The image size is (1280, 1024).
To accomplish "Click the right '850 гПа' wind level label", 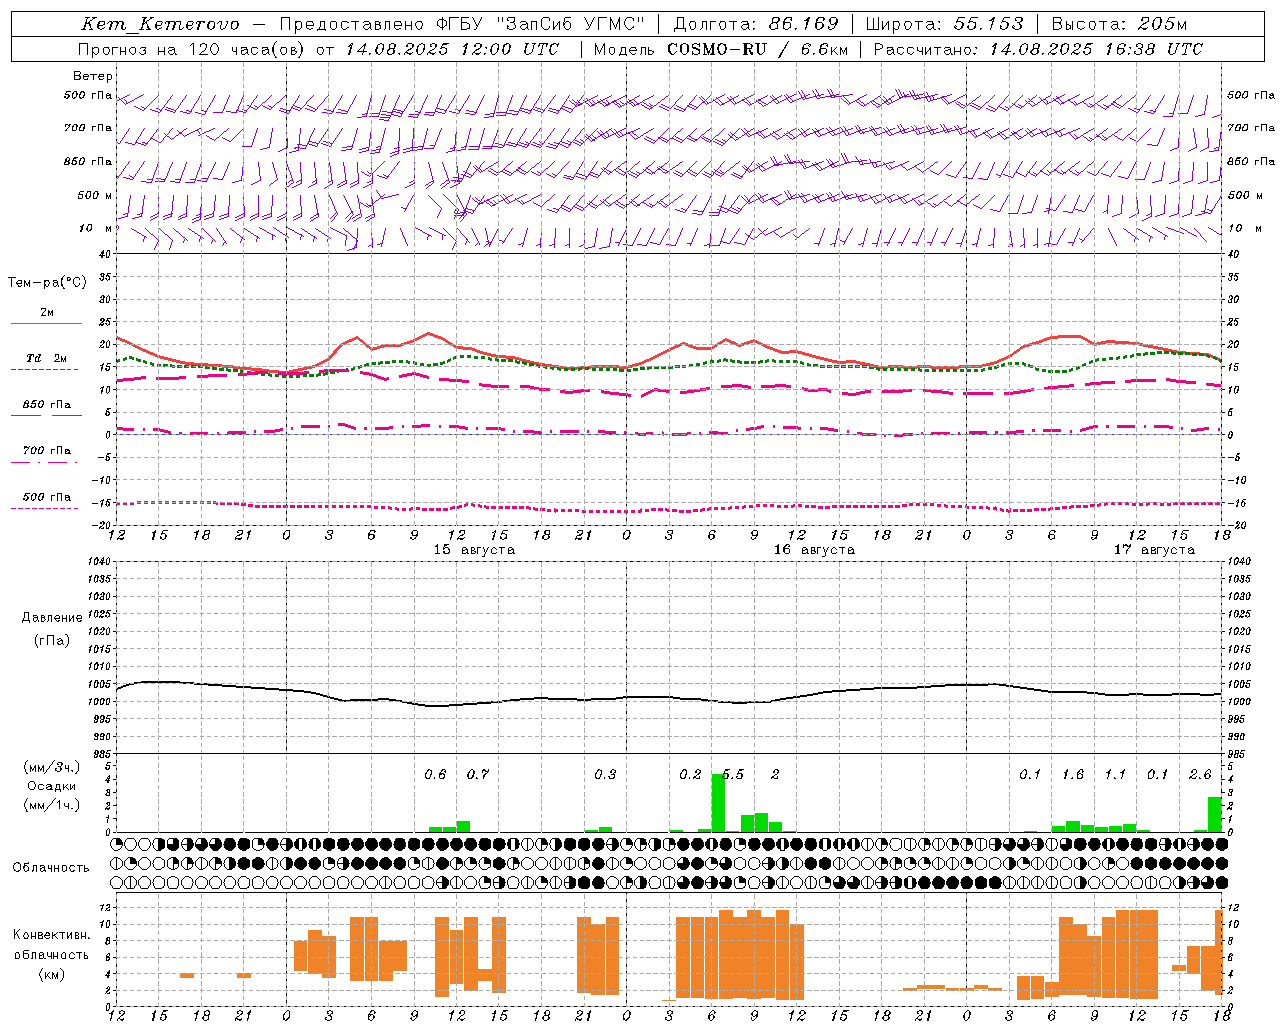I will (1251, 161).
